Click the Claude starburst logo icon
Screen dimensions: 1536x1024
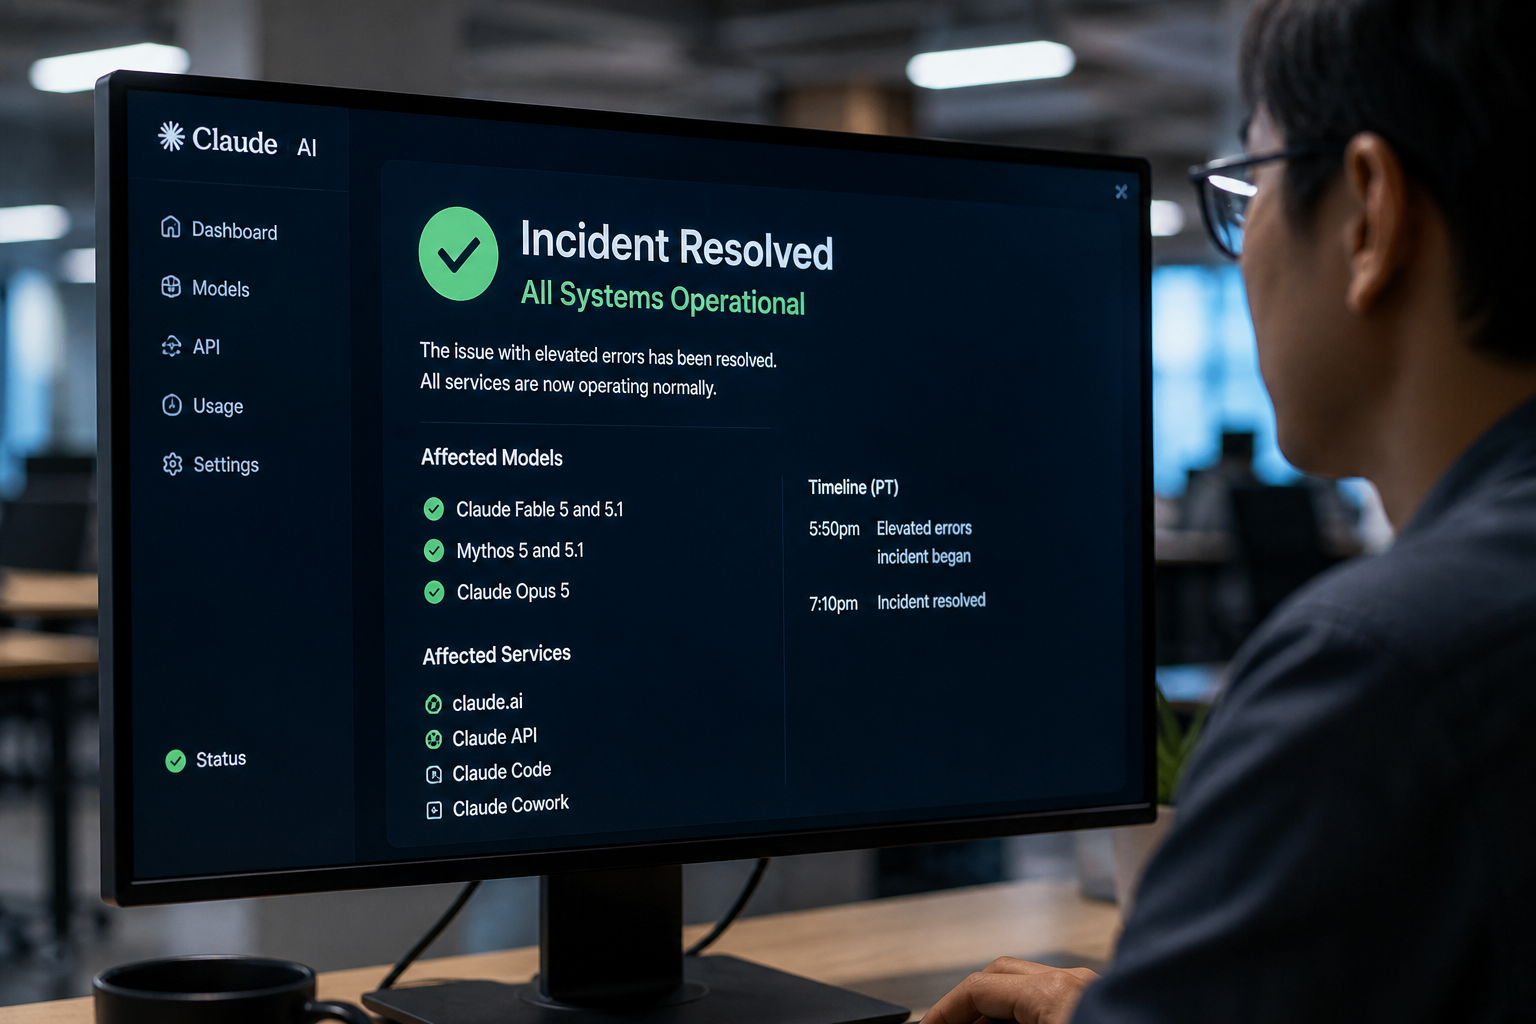171,136
